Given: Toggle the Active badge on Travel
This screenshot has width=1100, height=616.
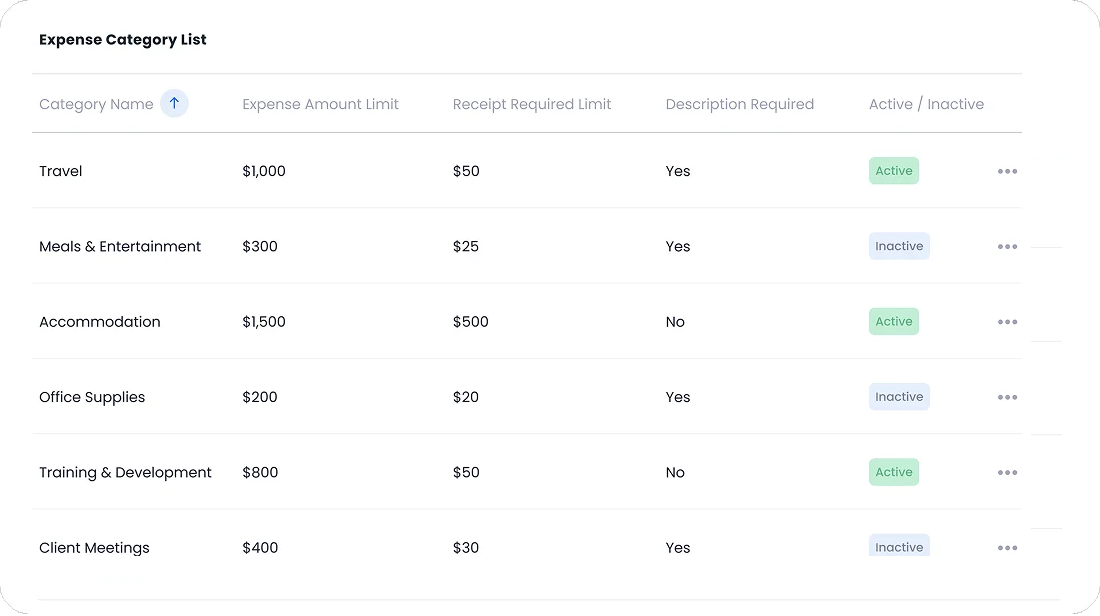Looking at the screenshot, I should [894, 170].
